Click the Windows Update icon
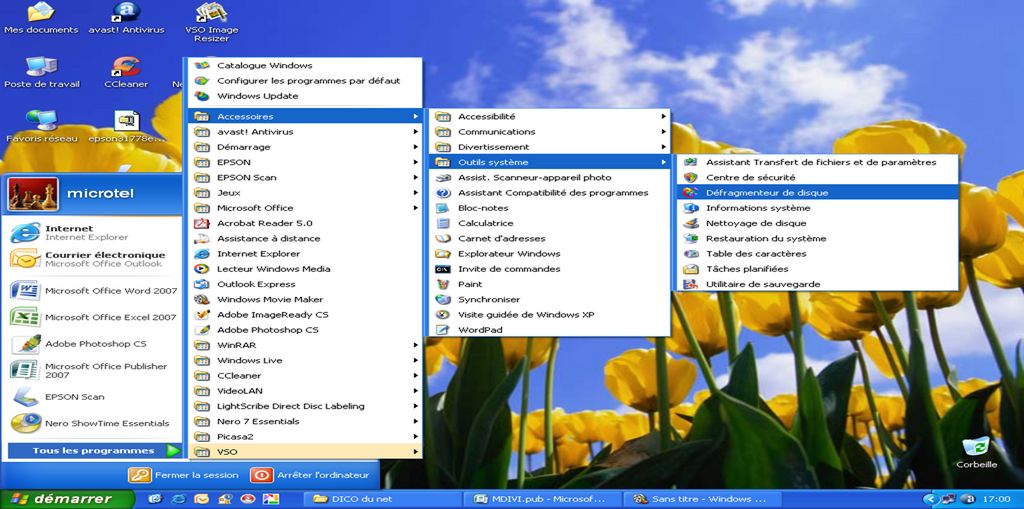The width and height of the screenshot is (1024, 509). (x=202, y=96)
